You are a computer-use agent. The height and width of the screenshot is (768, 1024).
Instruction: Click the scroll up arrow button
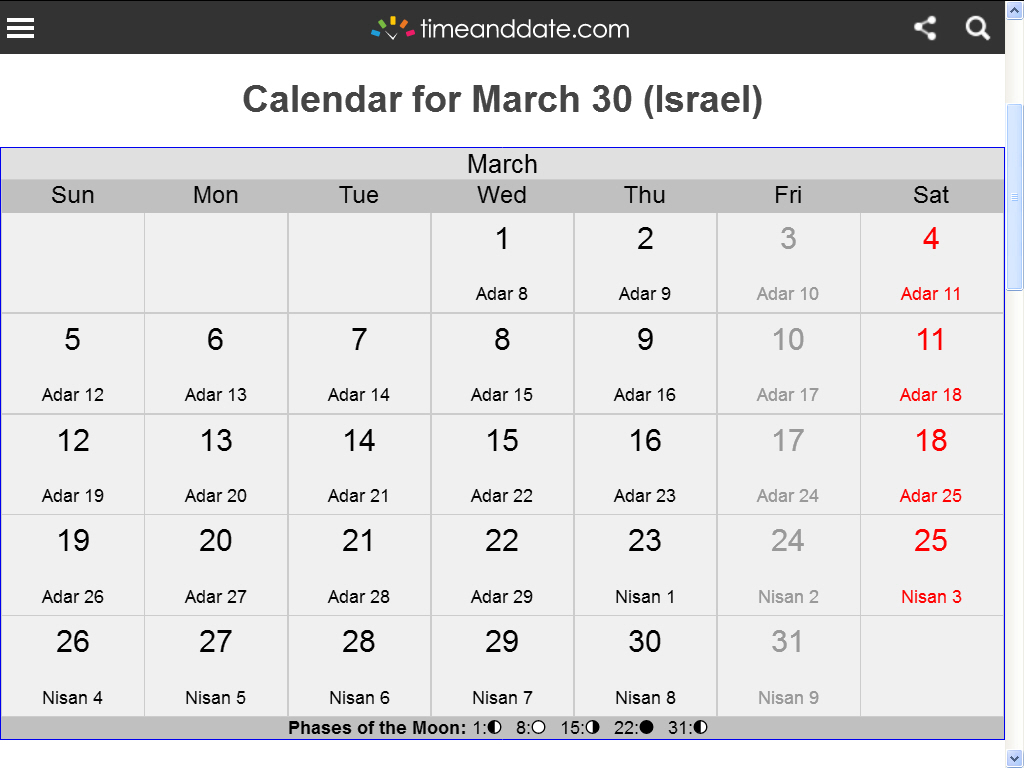[1014, 10]
